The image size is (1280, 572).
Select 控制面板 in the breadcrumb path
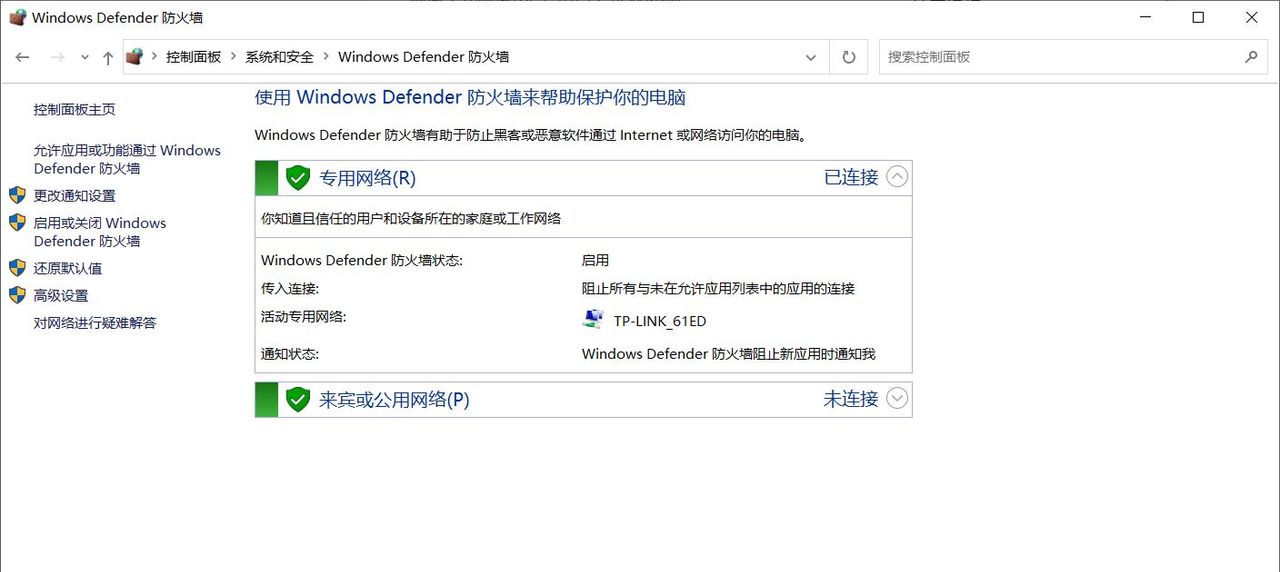coord(193,57)
